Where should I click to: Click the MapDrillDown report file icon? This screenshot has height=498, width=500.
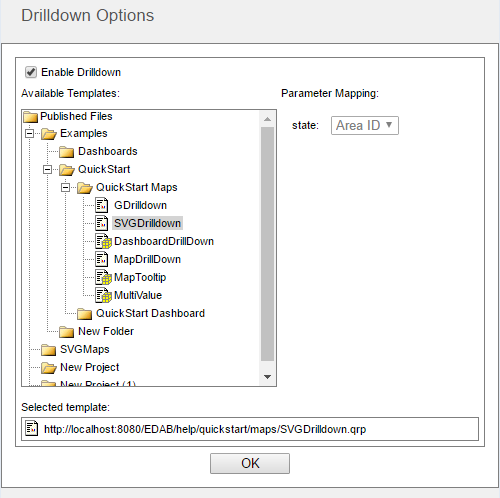point(102,259)
